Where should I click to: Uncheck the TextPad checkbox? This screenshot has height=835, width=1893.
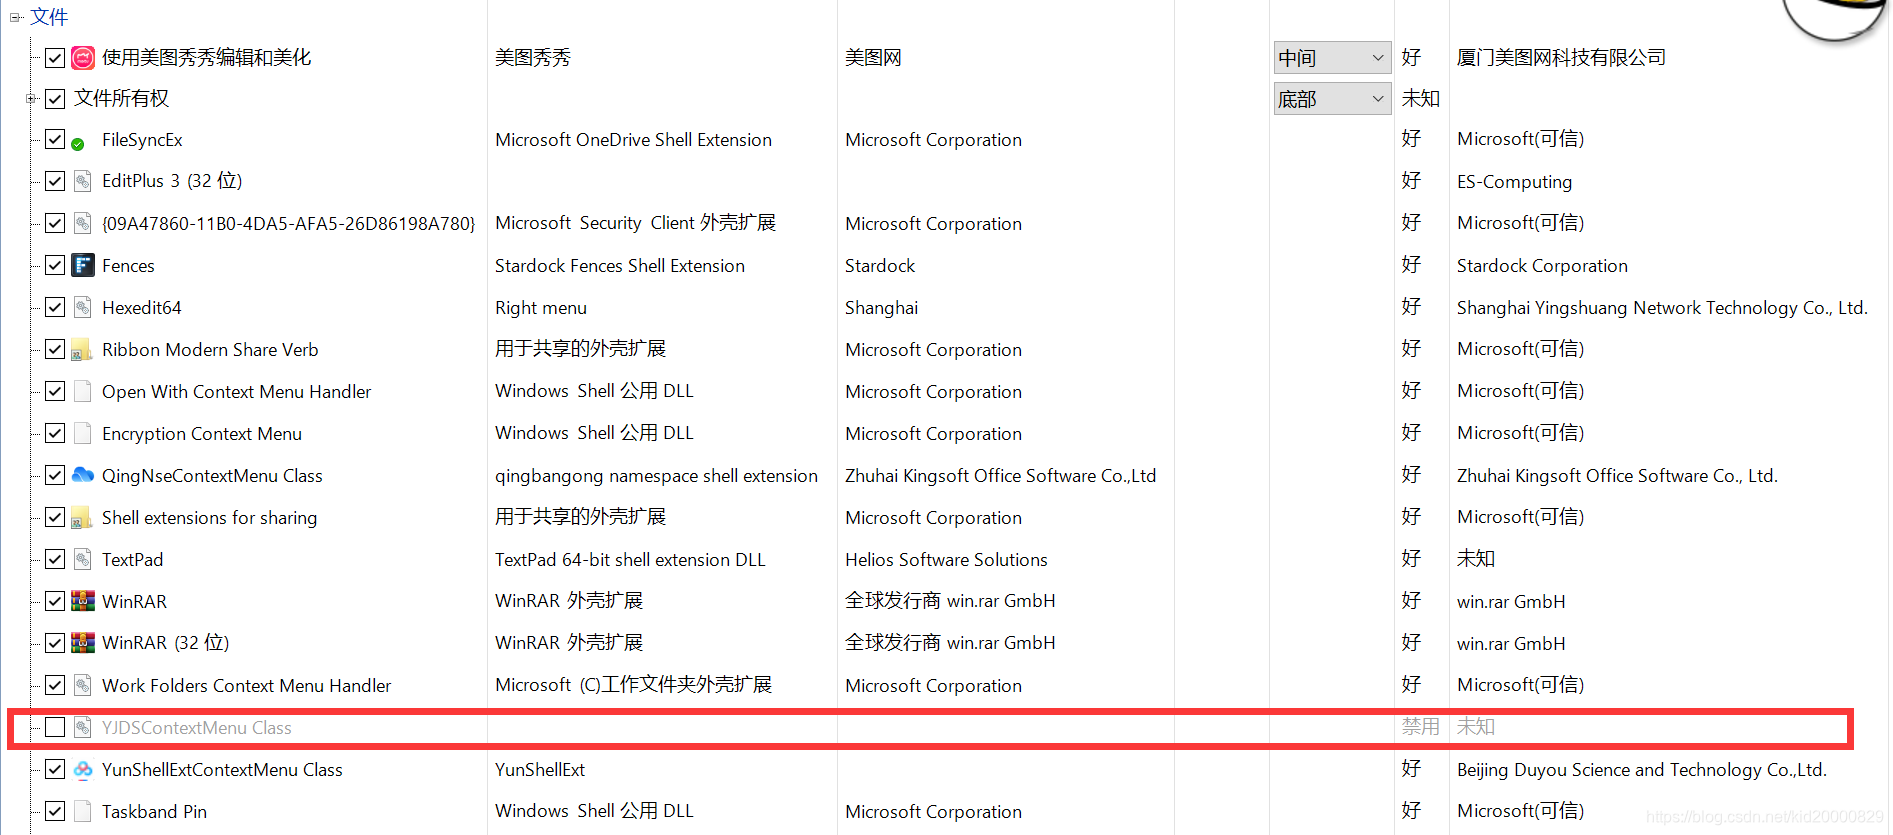[55, 559]
